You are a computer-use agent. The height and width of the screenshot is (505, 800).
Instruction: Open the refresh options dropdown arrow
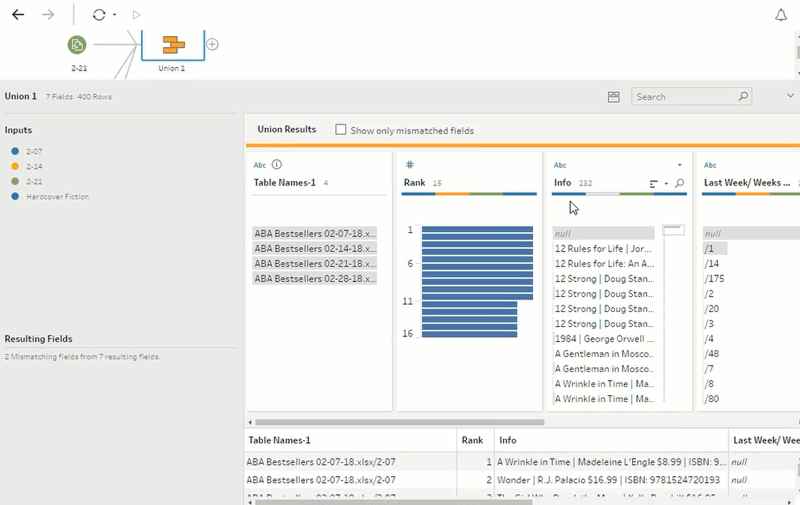(x=114, y=15)
